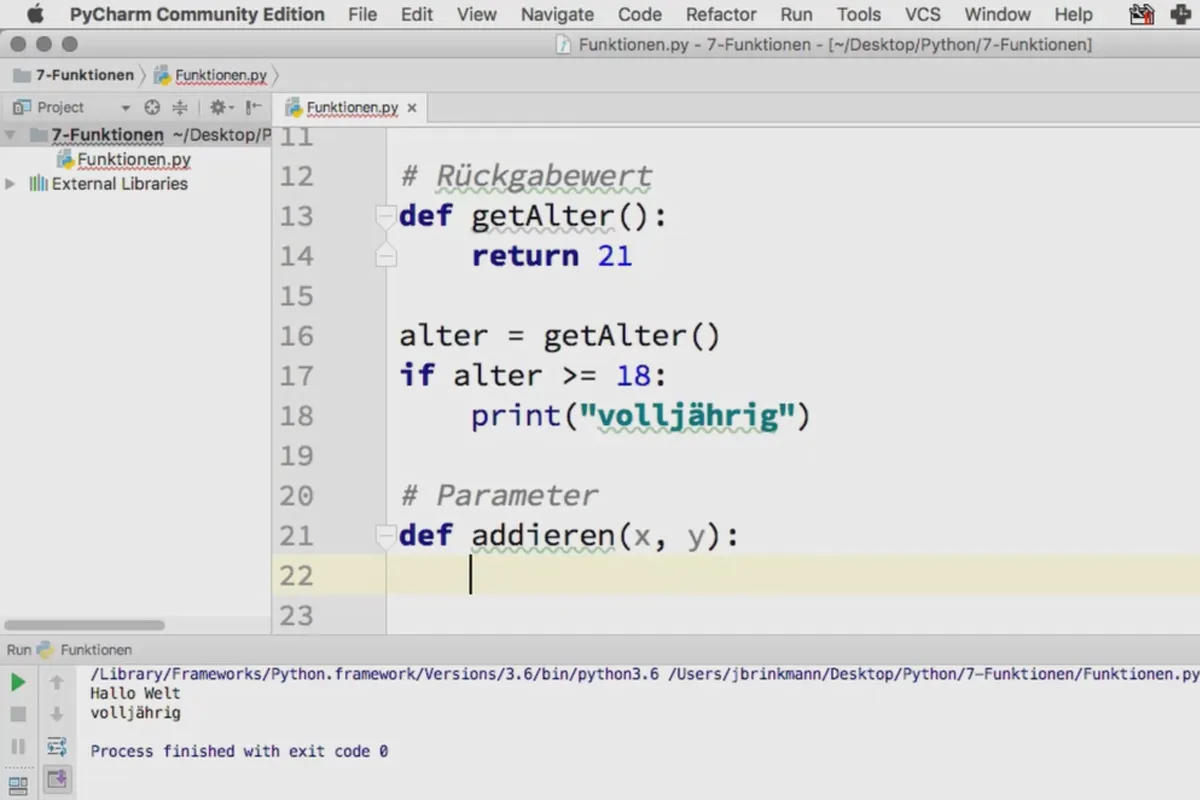1200x800 pixels.
Task: Select Funktionen.py in project tree
Action: pyautogui.click(x=134, y=159)
